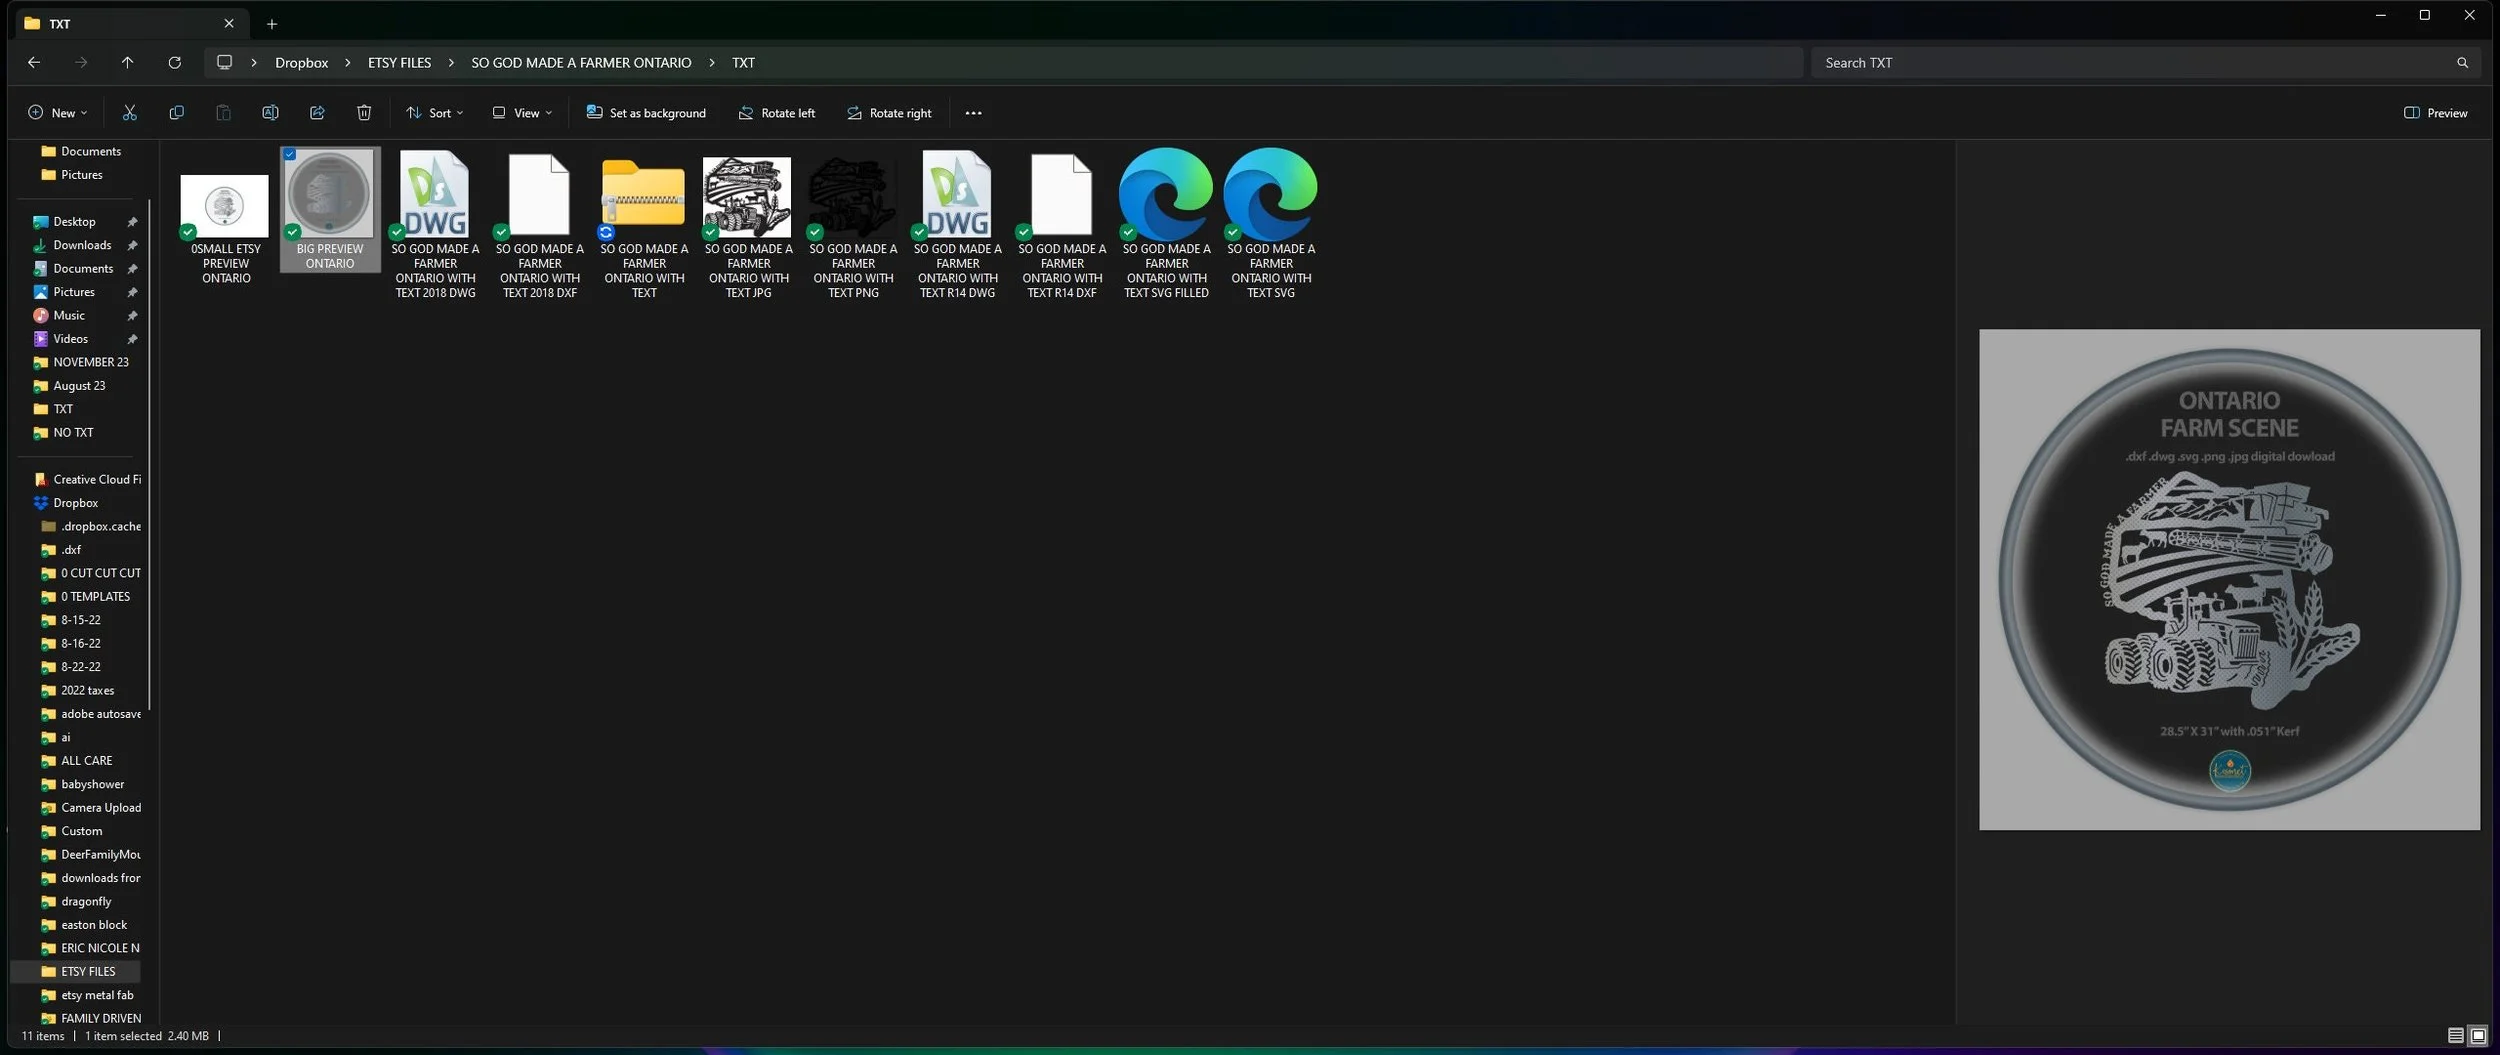The width and height of the screenshot is (2500, 1055).
Task: Navigate to ETSY FILES in address bar
Action: pos(399,62)
